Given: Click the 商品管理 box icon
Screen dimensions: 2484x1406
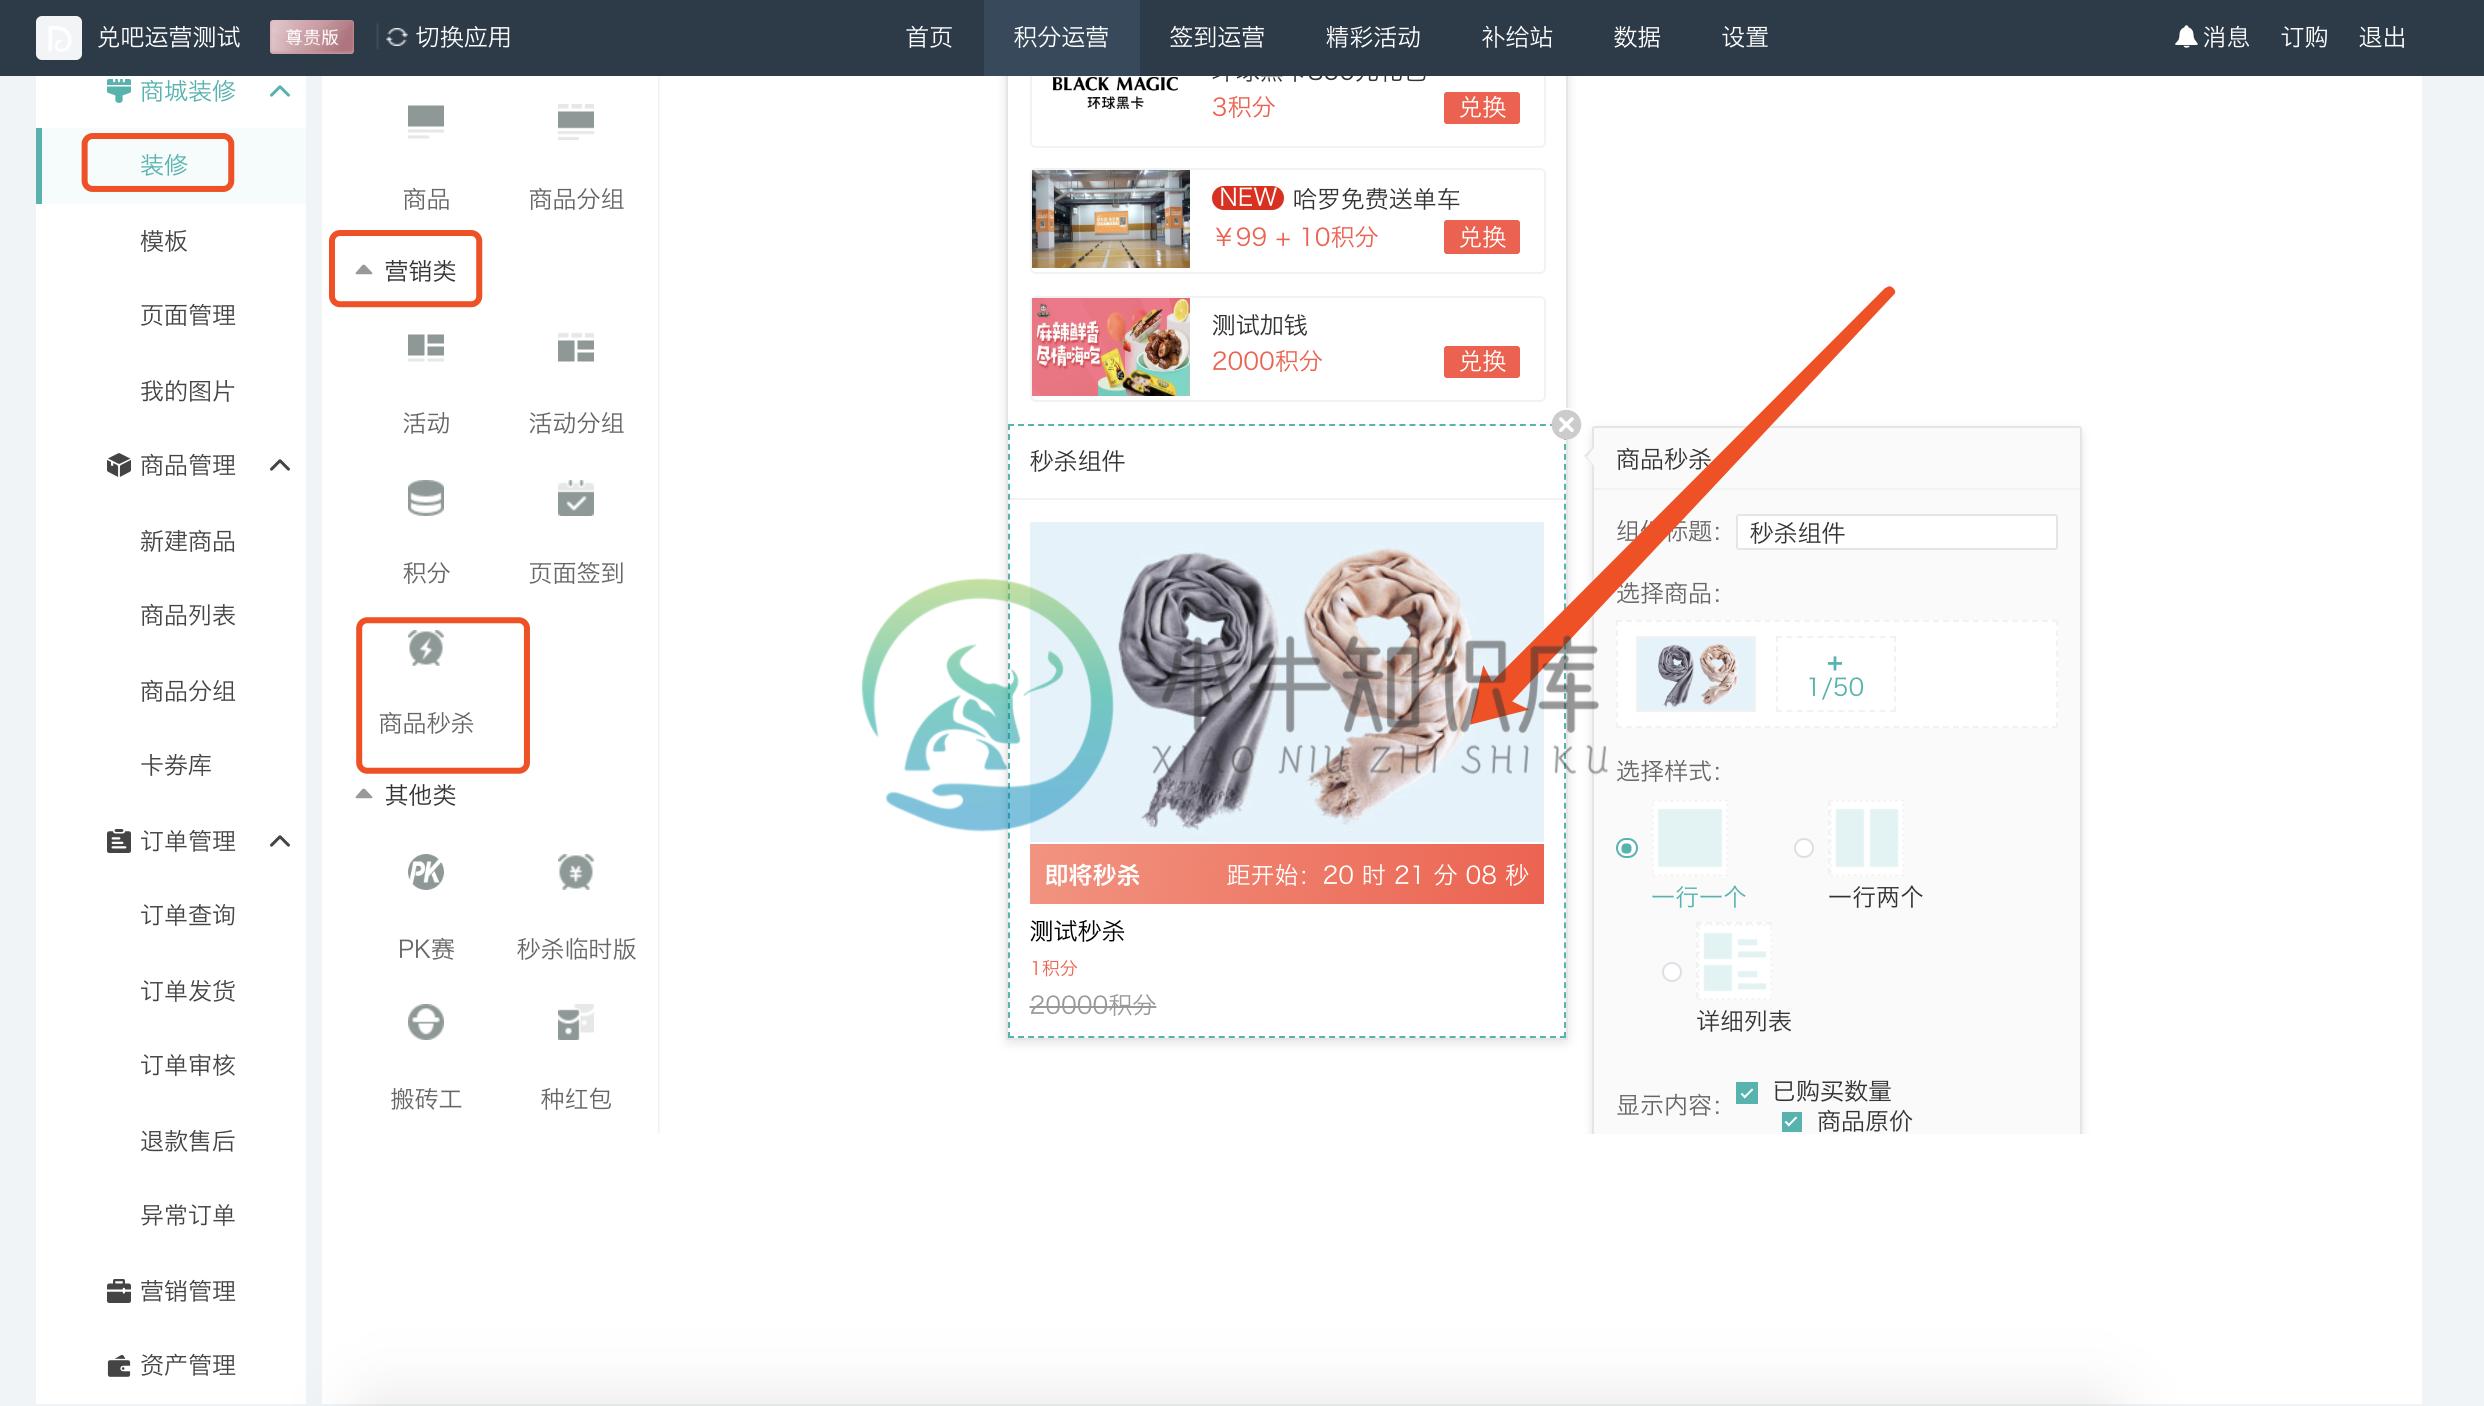Looking at the screenshot, I should (118, 465).
